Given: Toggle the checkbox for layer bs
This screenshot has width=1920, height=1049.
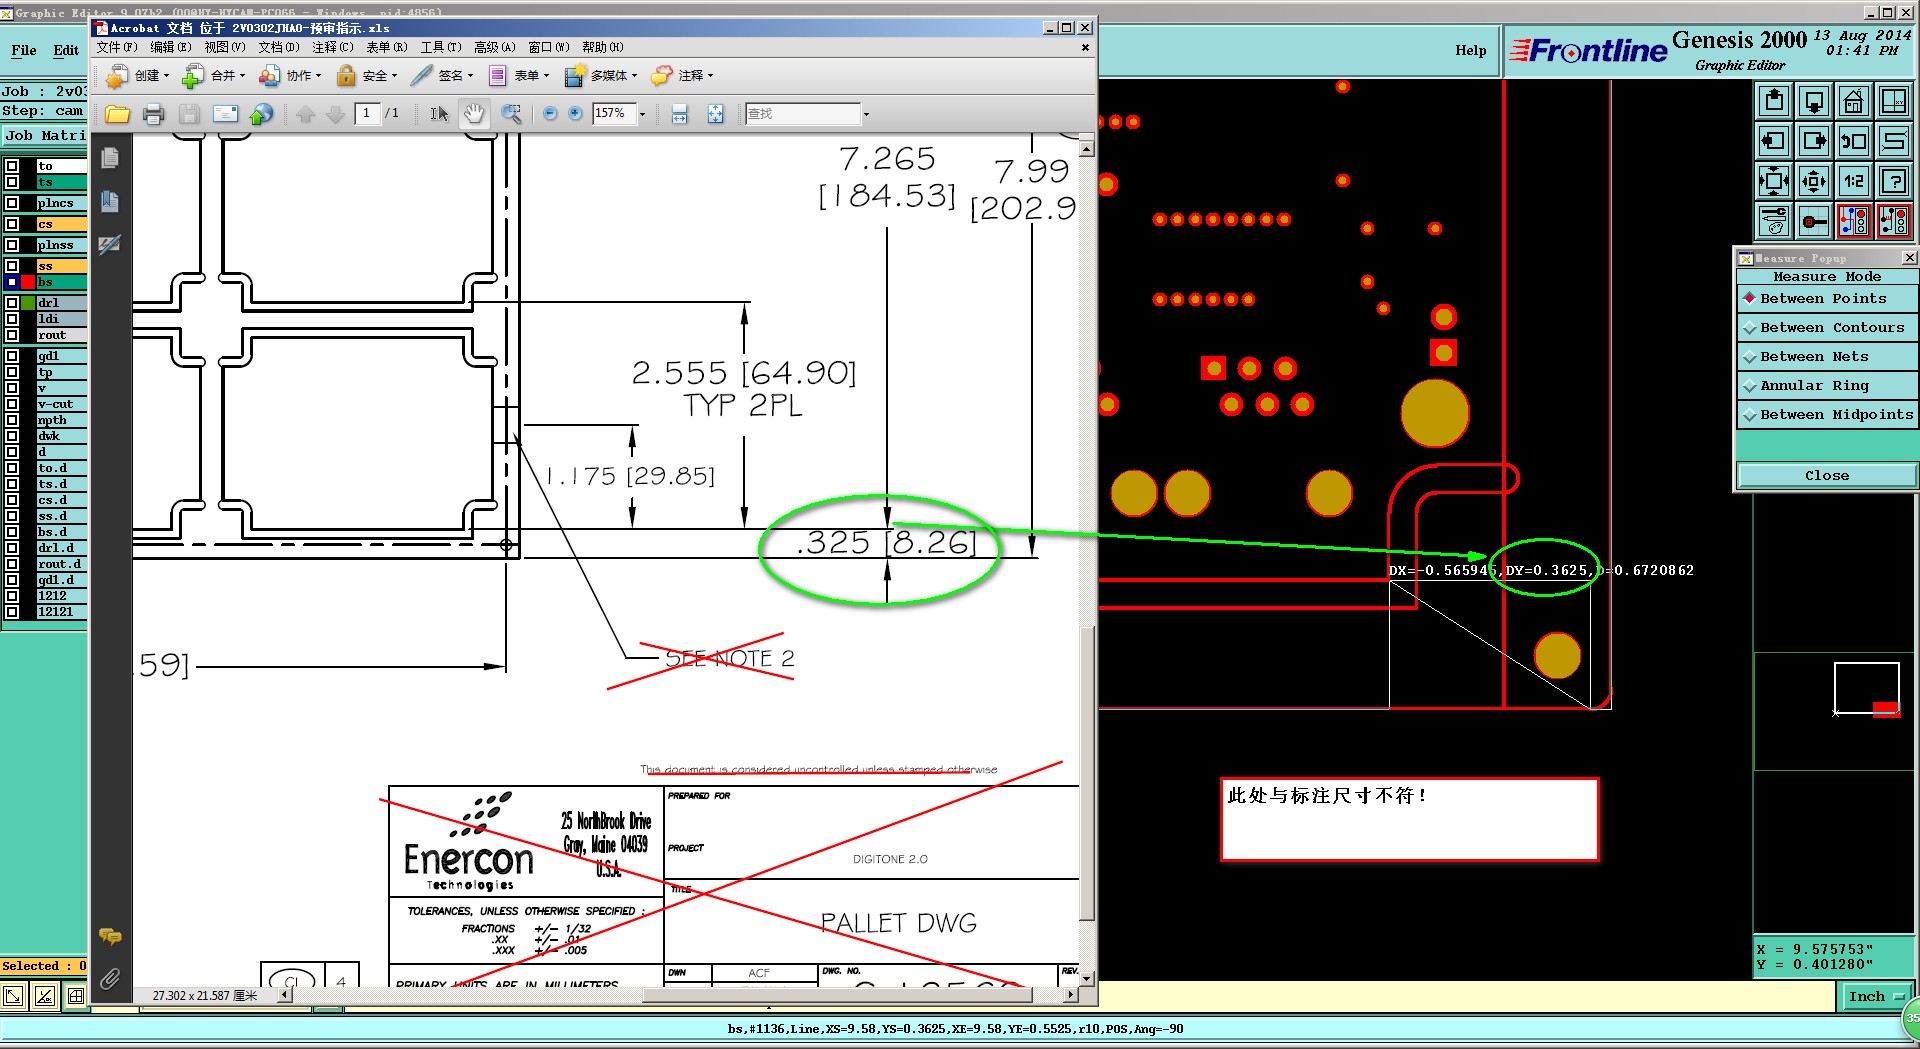Looking at the screenshot, I should [12, 282].
